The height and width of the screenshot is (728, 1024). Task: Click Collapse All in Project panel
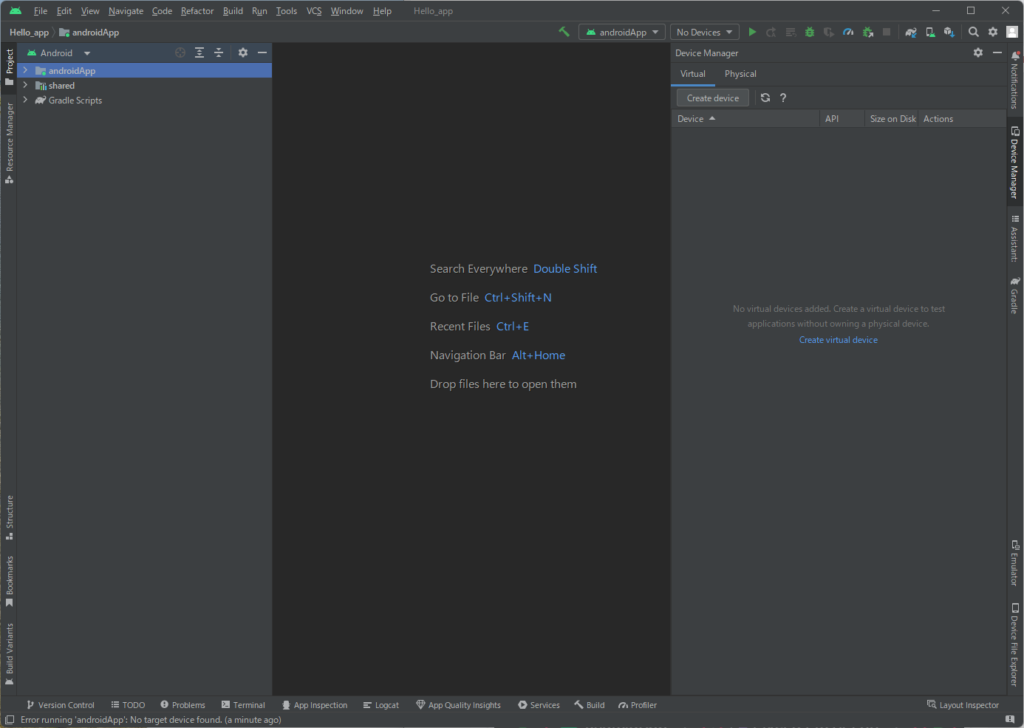point(218,53)
